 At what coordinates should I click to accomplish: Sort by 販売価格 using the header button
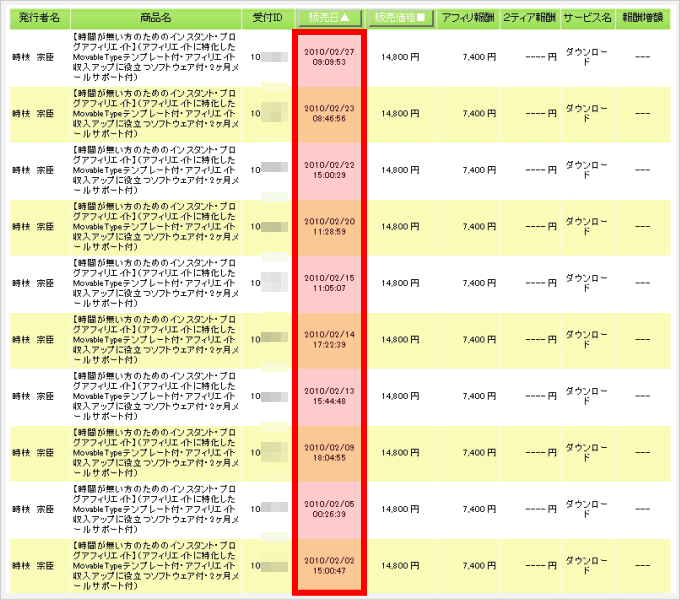[x=401, y=18]
